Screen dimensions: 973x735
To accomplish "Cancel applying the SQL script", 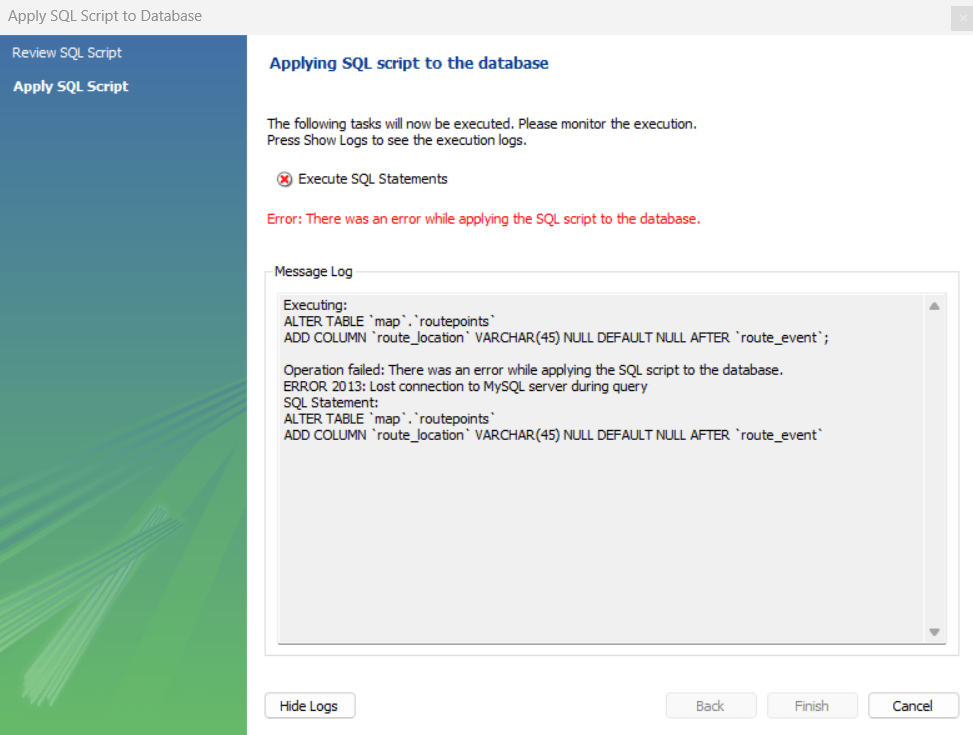I will tap(913, 705).
